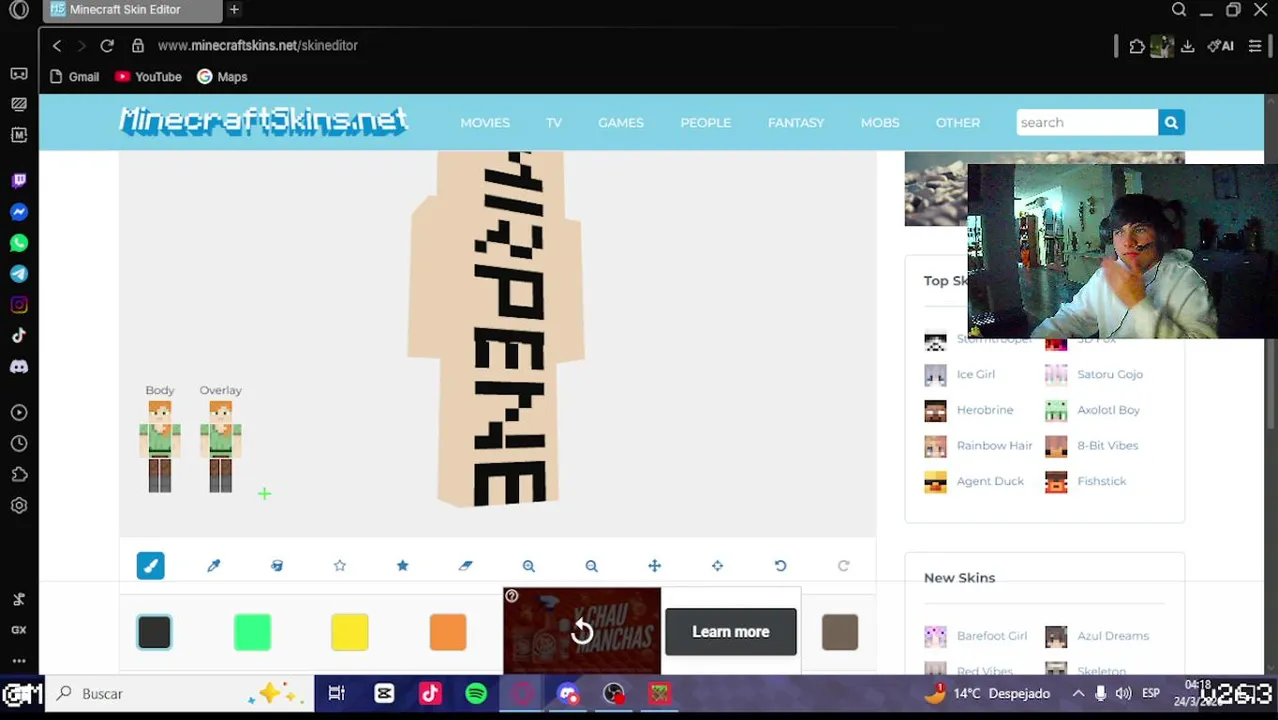This screenshot has height=720, width=1278.
Task: Go back to the previous page
Action: point(57,45)
